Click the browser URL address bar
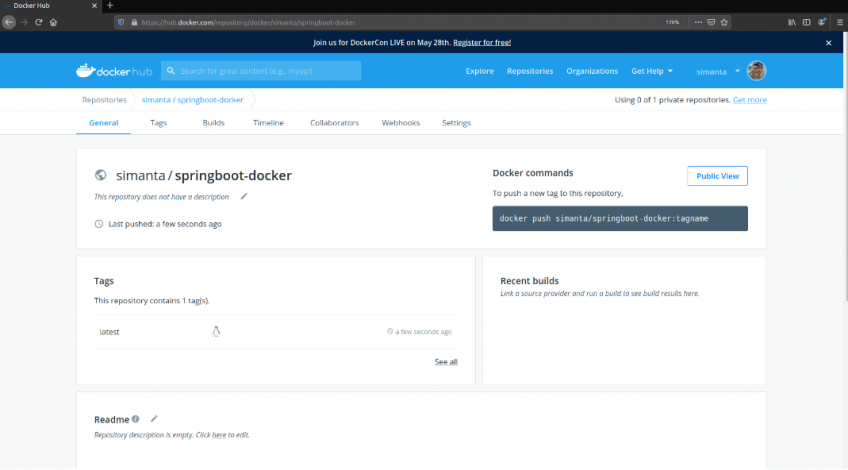 (400, 22)
